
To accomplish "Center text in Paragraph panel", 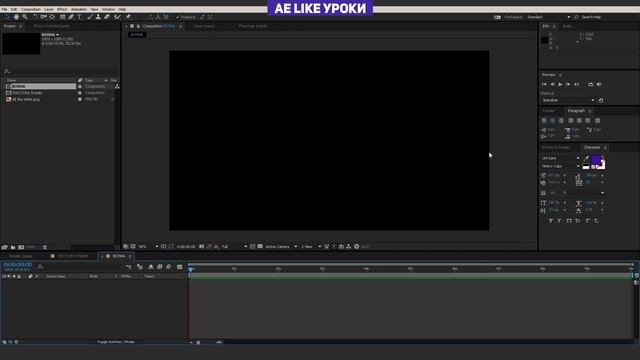I will tap(553, 121).
